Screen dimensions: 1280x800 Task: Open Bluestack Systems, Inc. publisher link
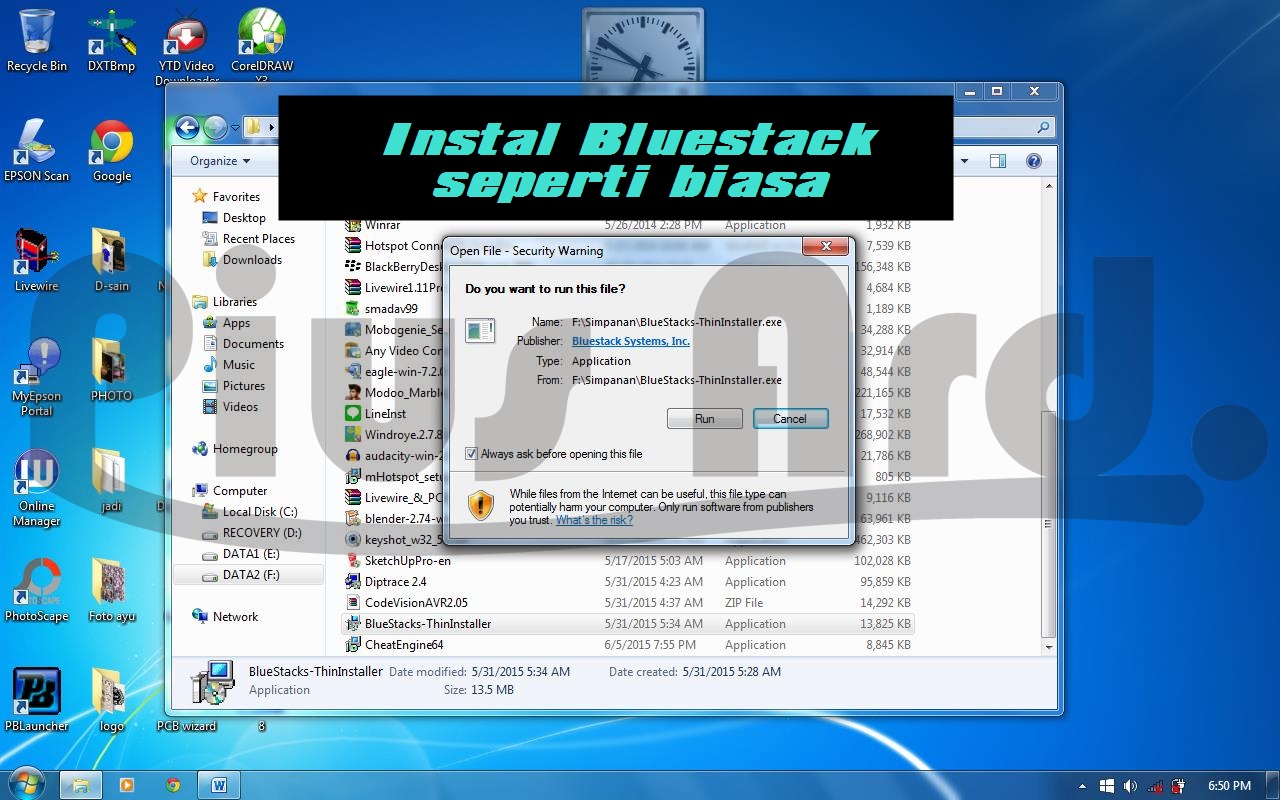click(631, 341)
